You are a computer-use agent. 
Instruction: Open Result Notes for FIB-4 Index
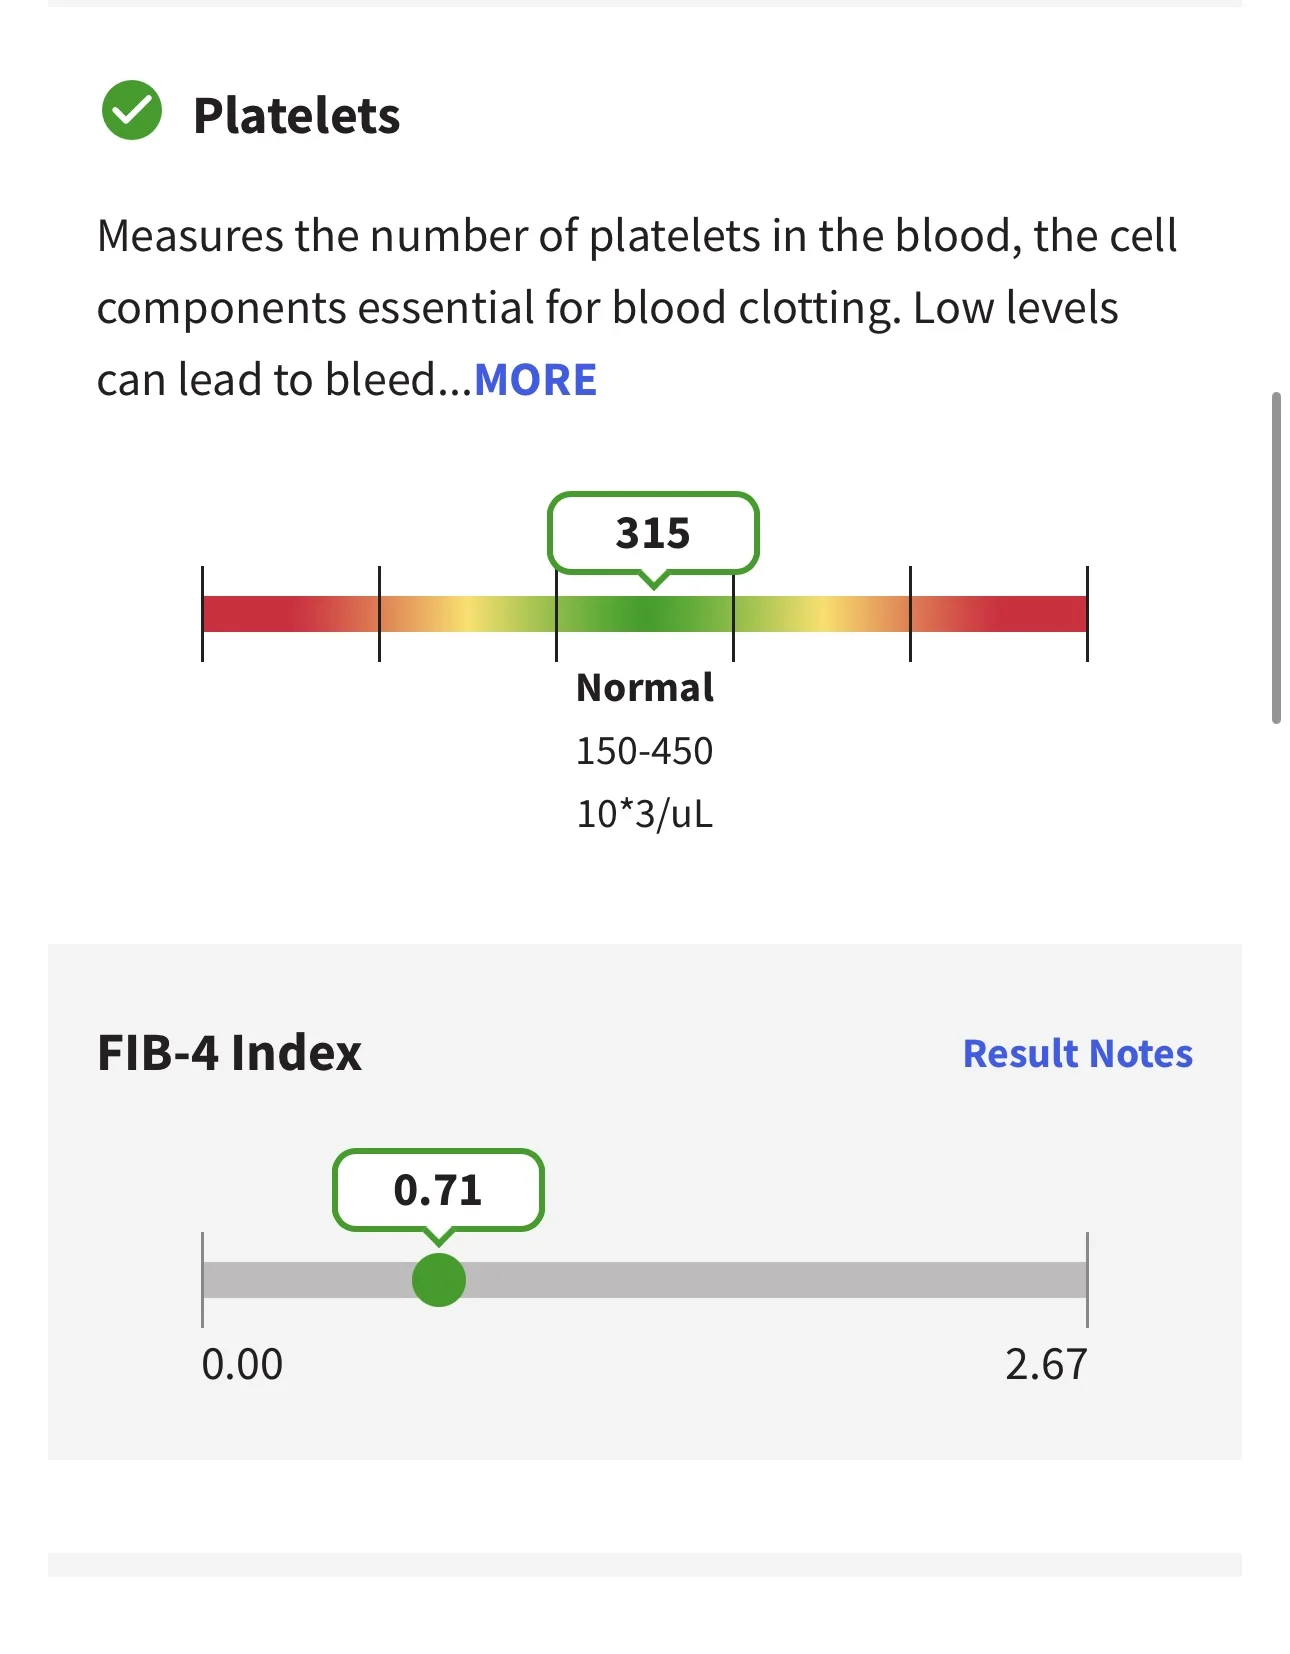[1077, 1053]
